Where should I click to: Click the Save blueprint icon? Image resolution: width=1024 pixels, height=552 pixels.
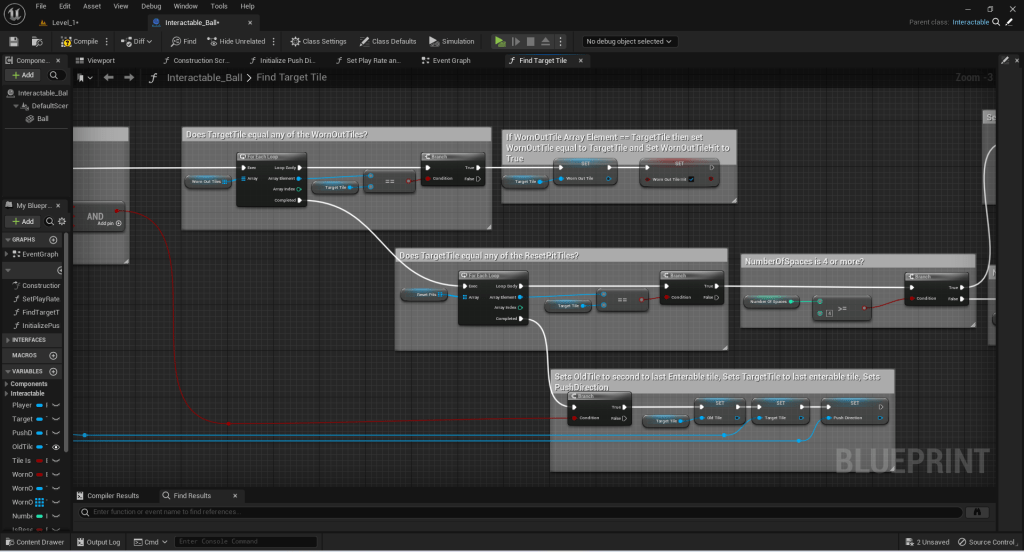14,41
